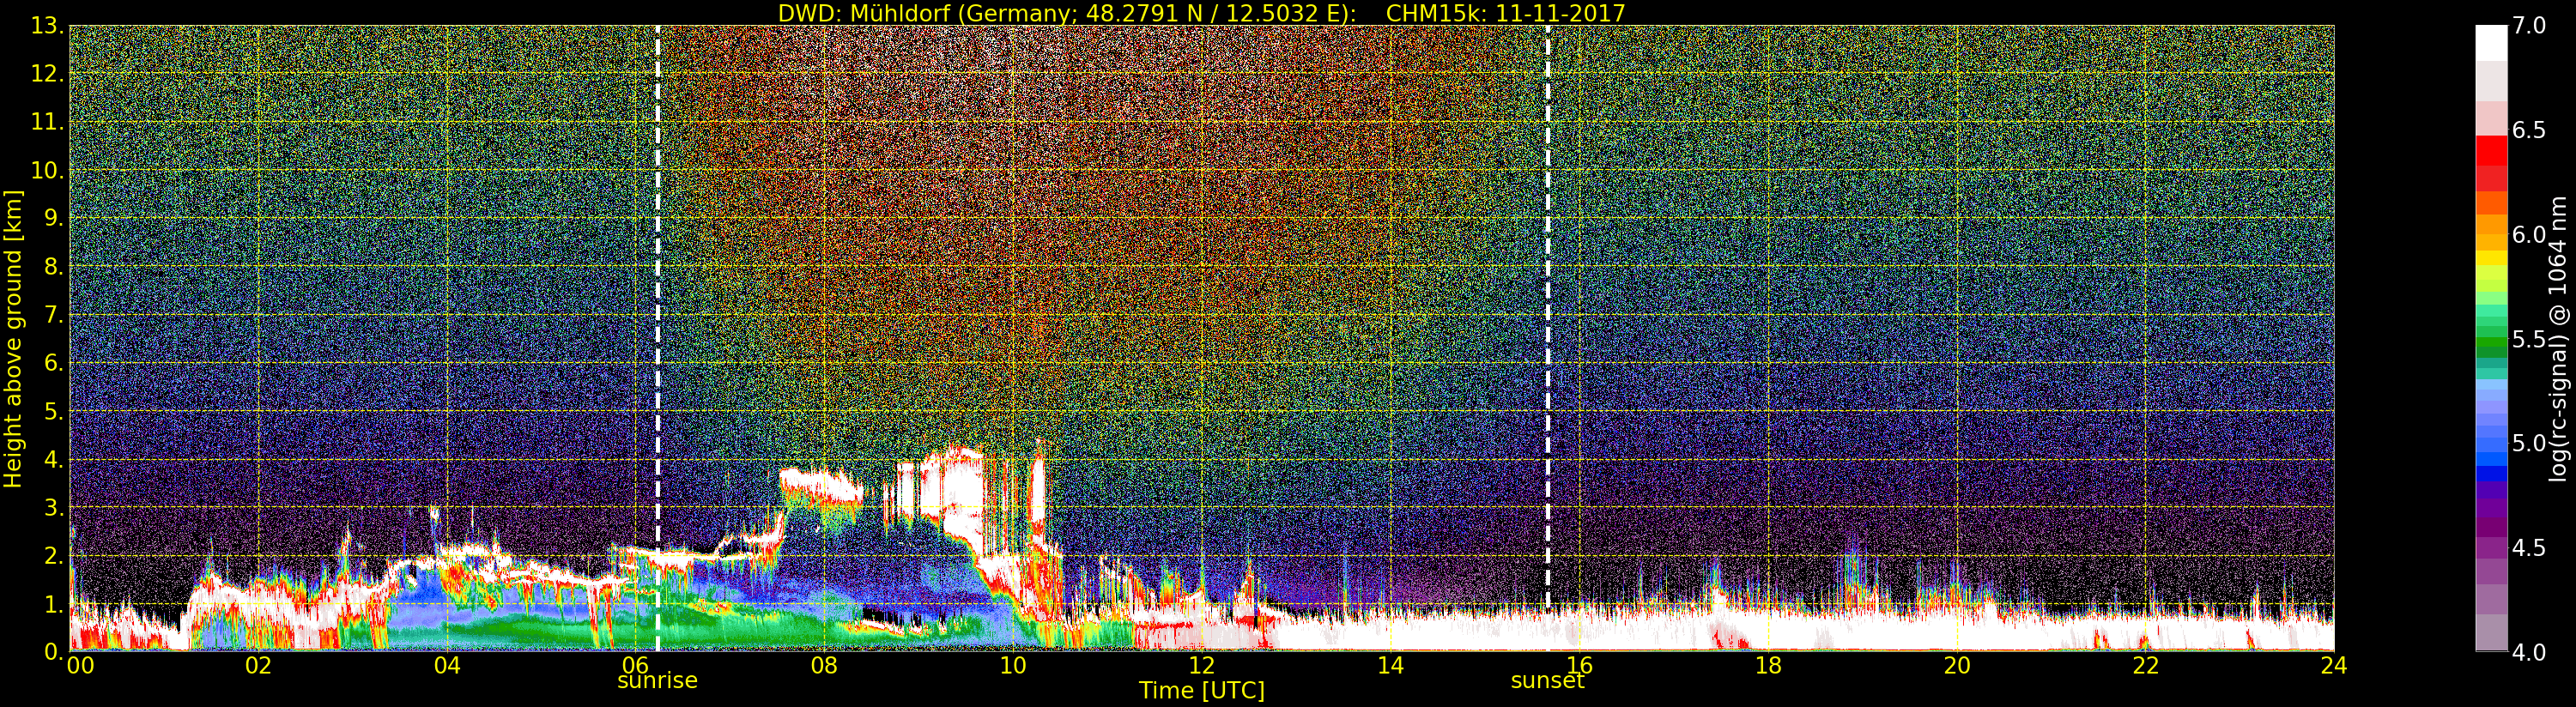Viewport: 2576px width, 707px height.
Task: Click the time axis tick '16'
Action: click(x=1579, y=666)
